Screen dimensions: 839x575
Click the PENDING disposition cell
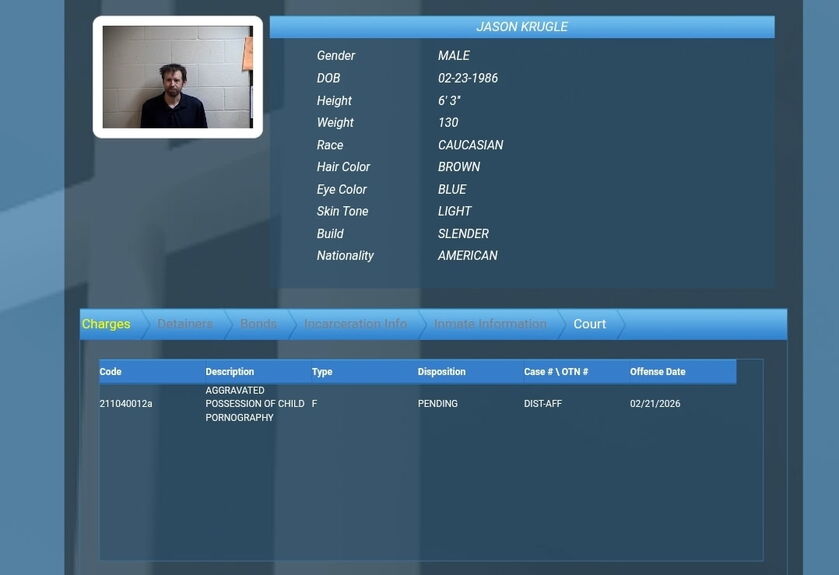(x=438, y=404)
